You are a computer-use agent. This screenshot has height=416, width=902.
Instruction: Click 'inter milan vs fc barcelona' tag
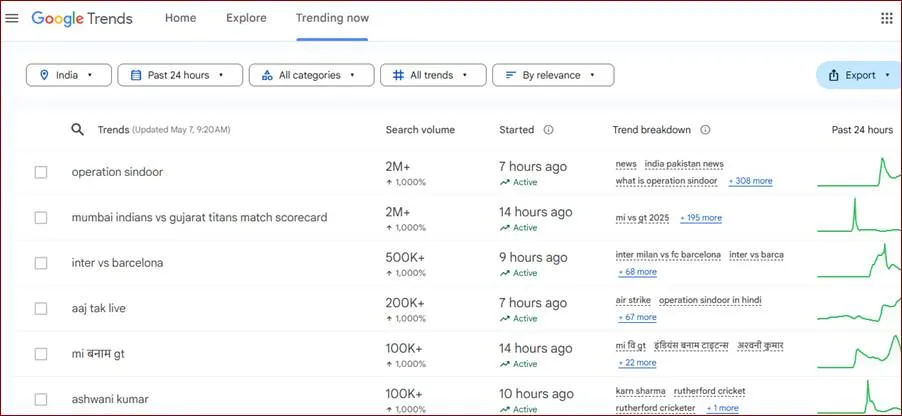(x=668, y=255)
